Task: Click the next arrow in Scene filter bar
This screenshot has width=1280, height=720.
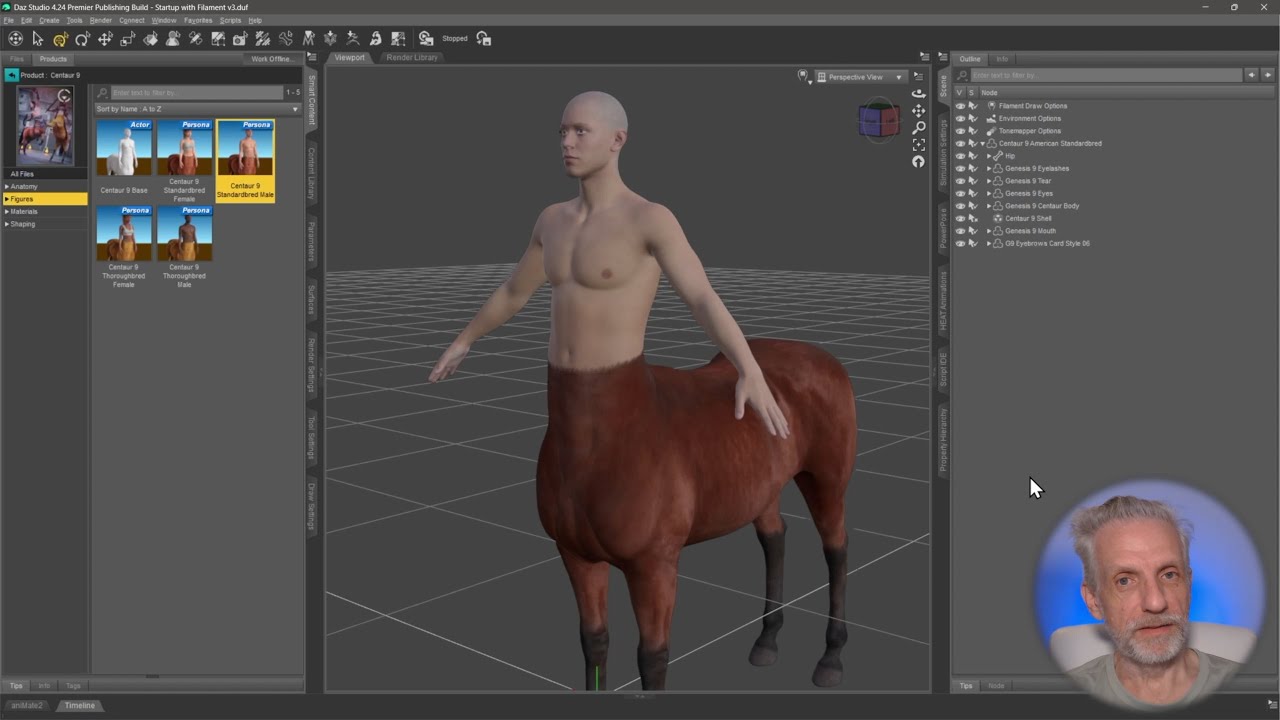Action: [1268, 75]
